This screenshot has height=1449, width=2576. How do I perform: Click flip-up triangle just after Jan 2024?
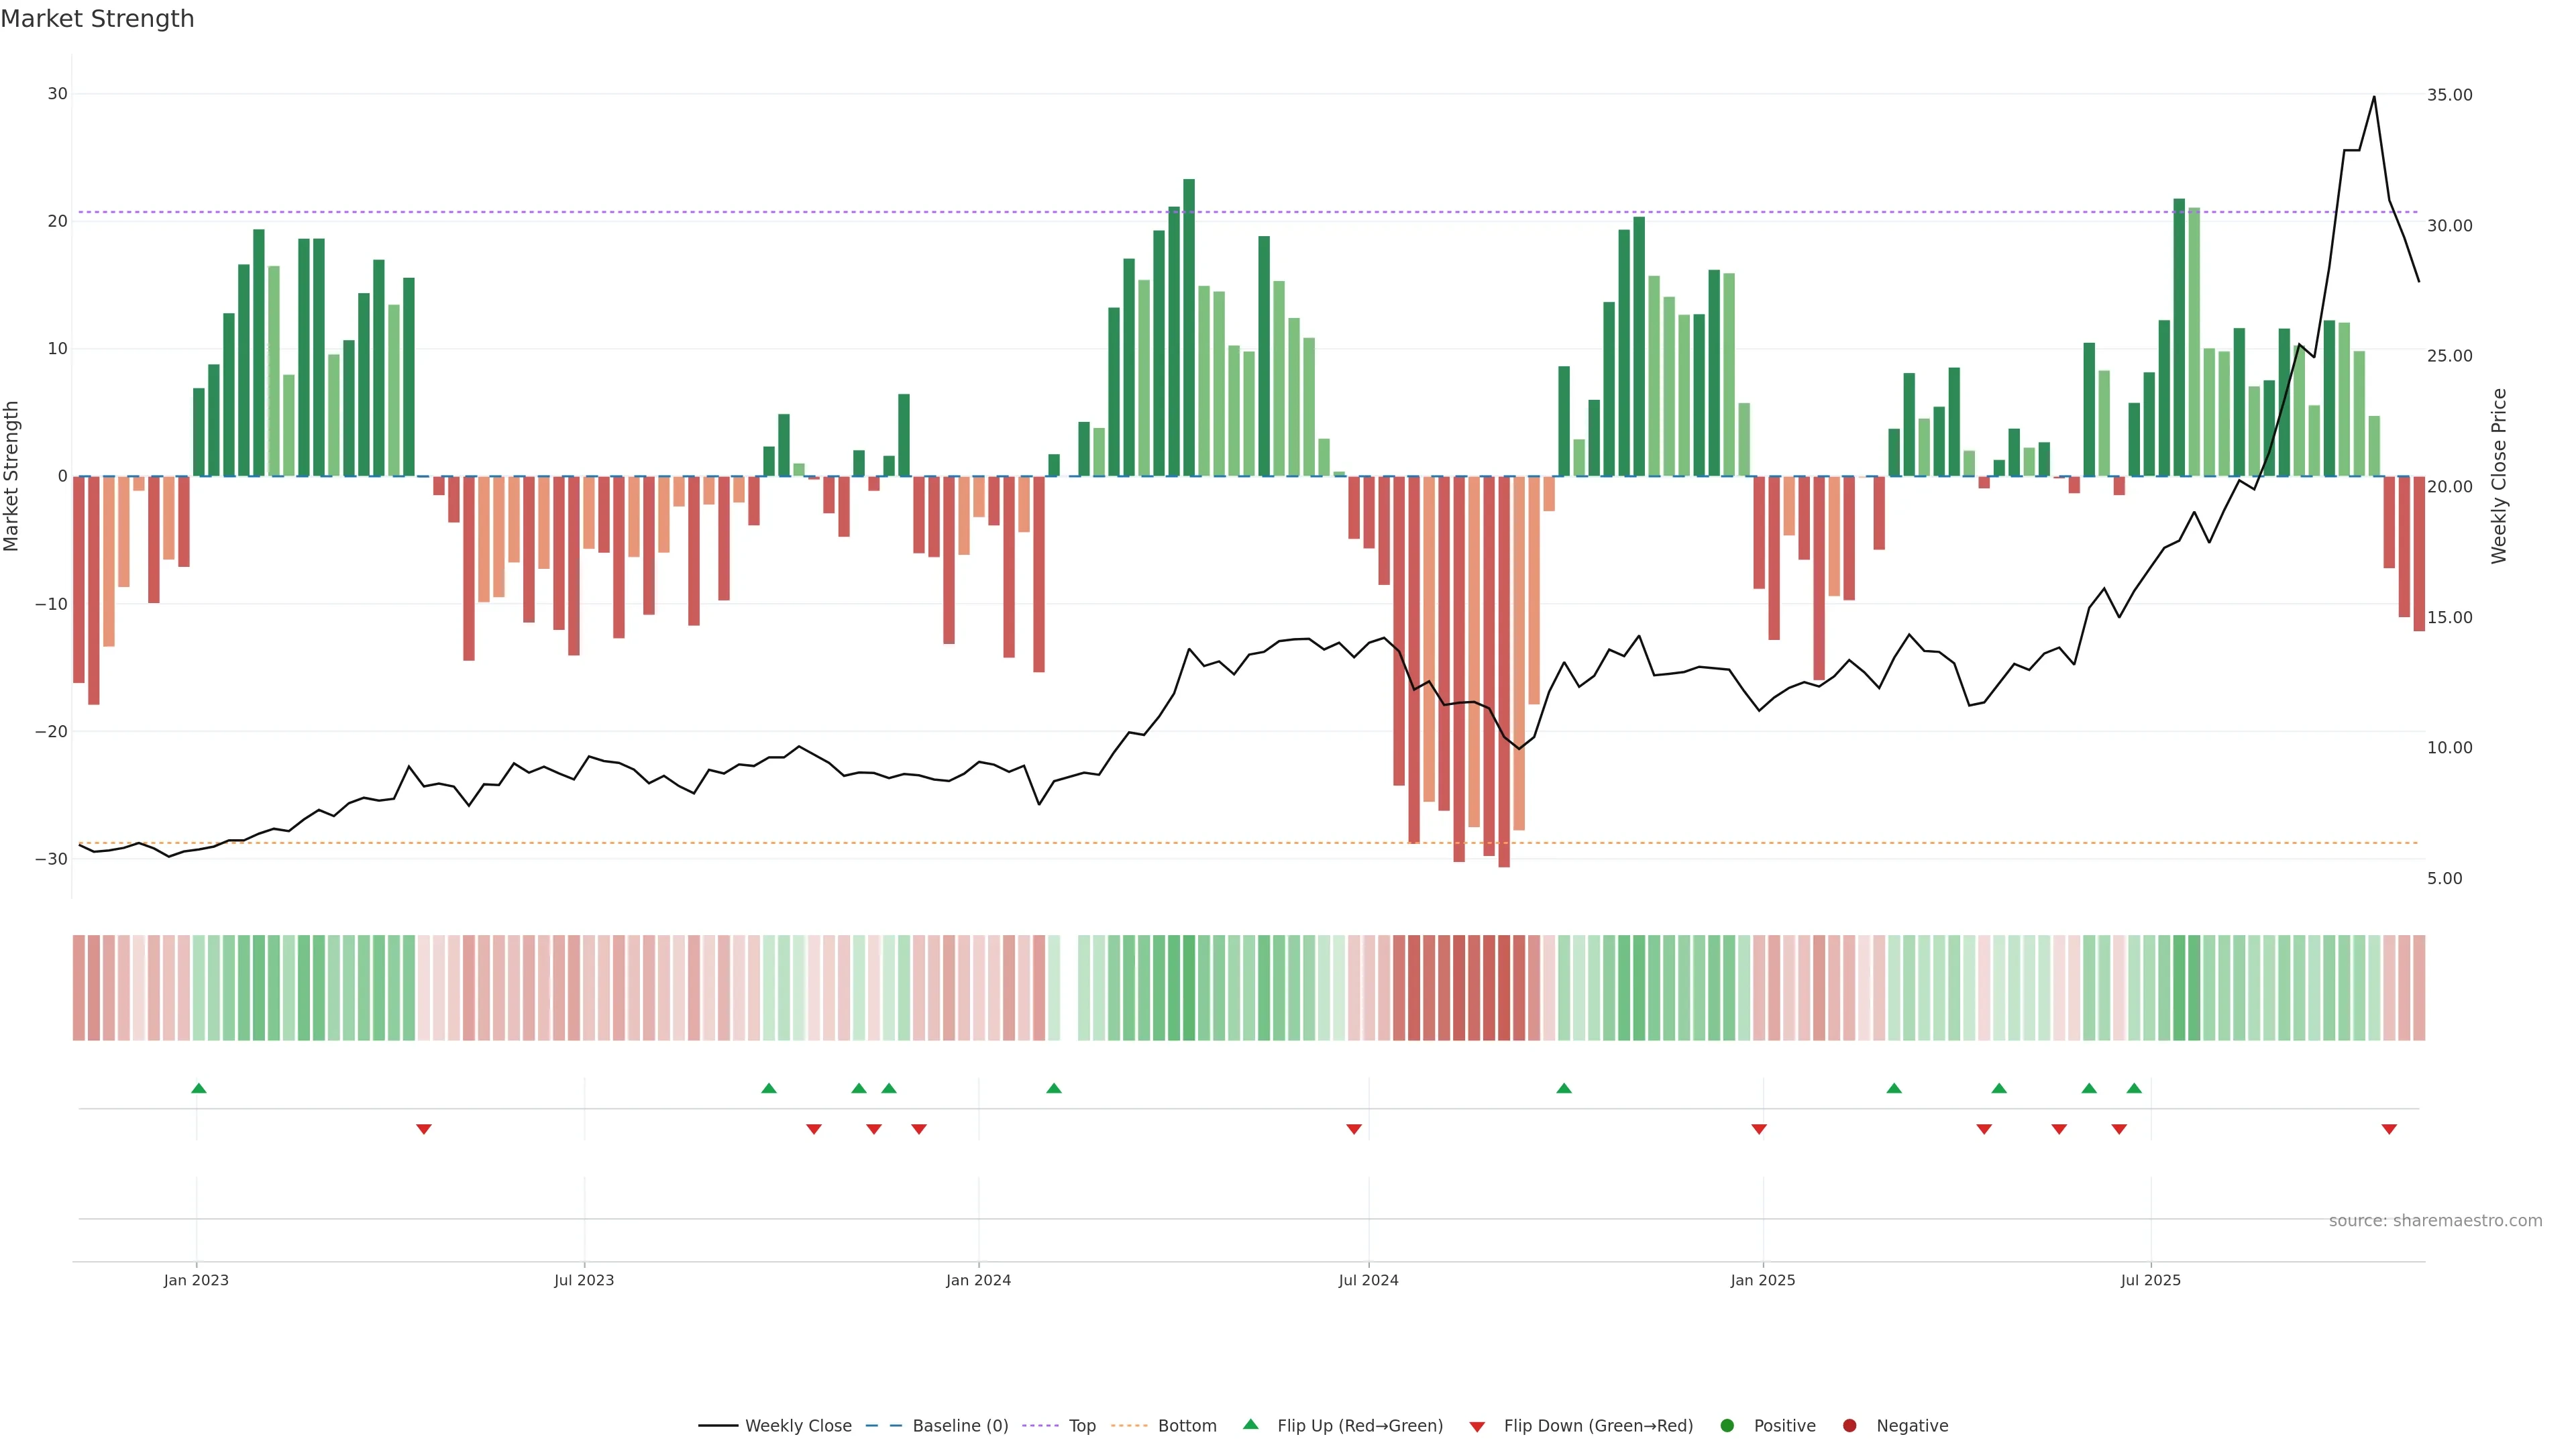[1054, 1088]
